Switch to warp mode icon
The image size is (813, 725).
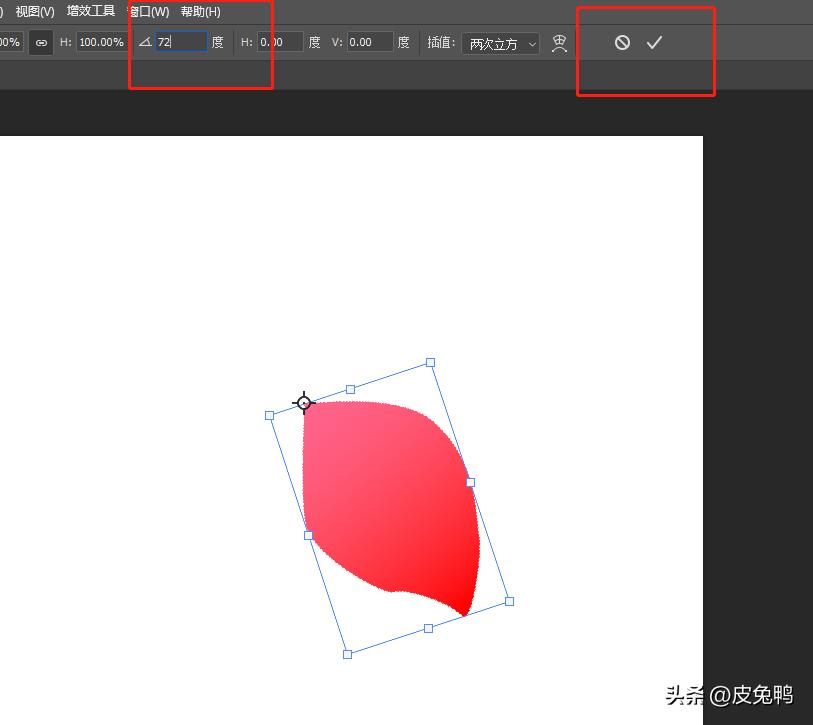[x=560, y=43]
